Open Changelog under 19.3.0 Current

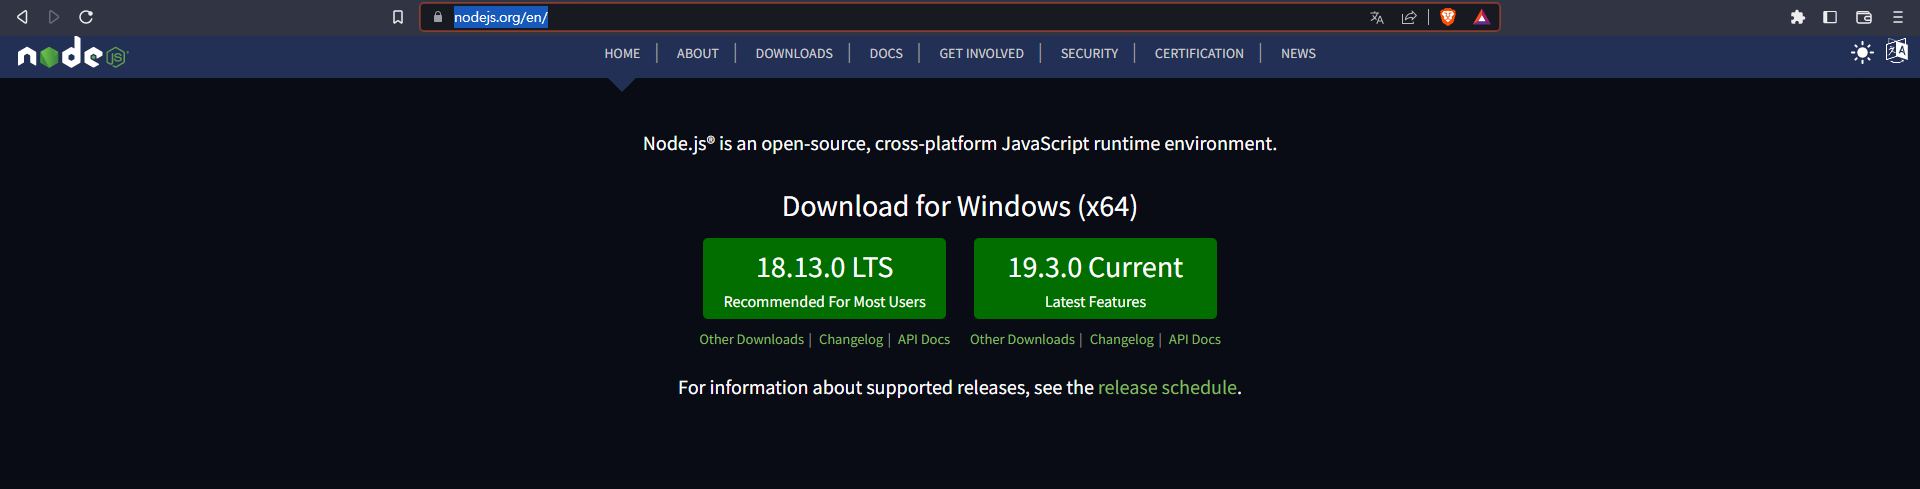tap(1122, 340)
